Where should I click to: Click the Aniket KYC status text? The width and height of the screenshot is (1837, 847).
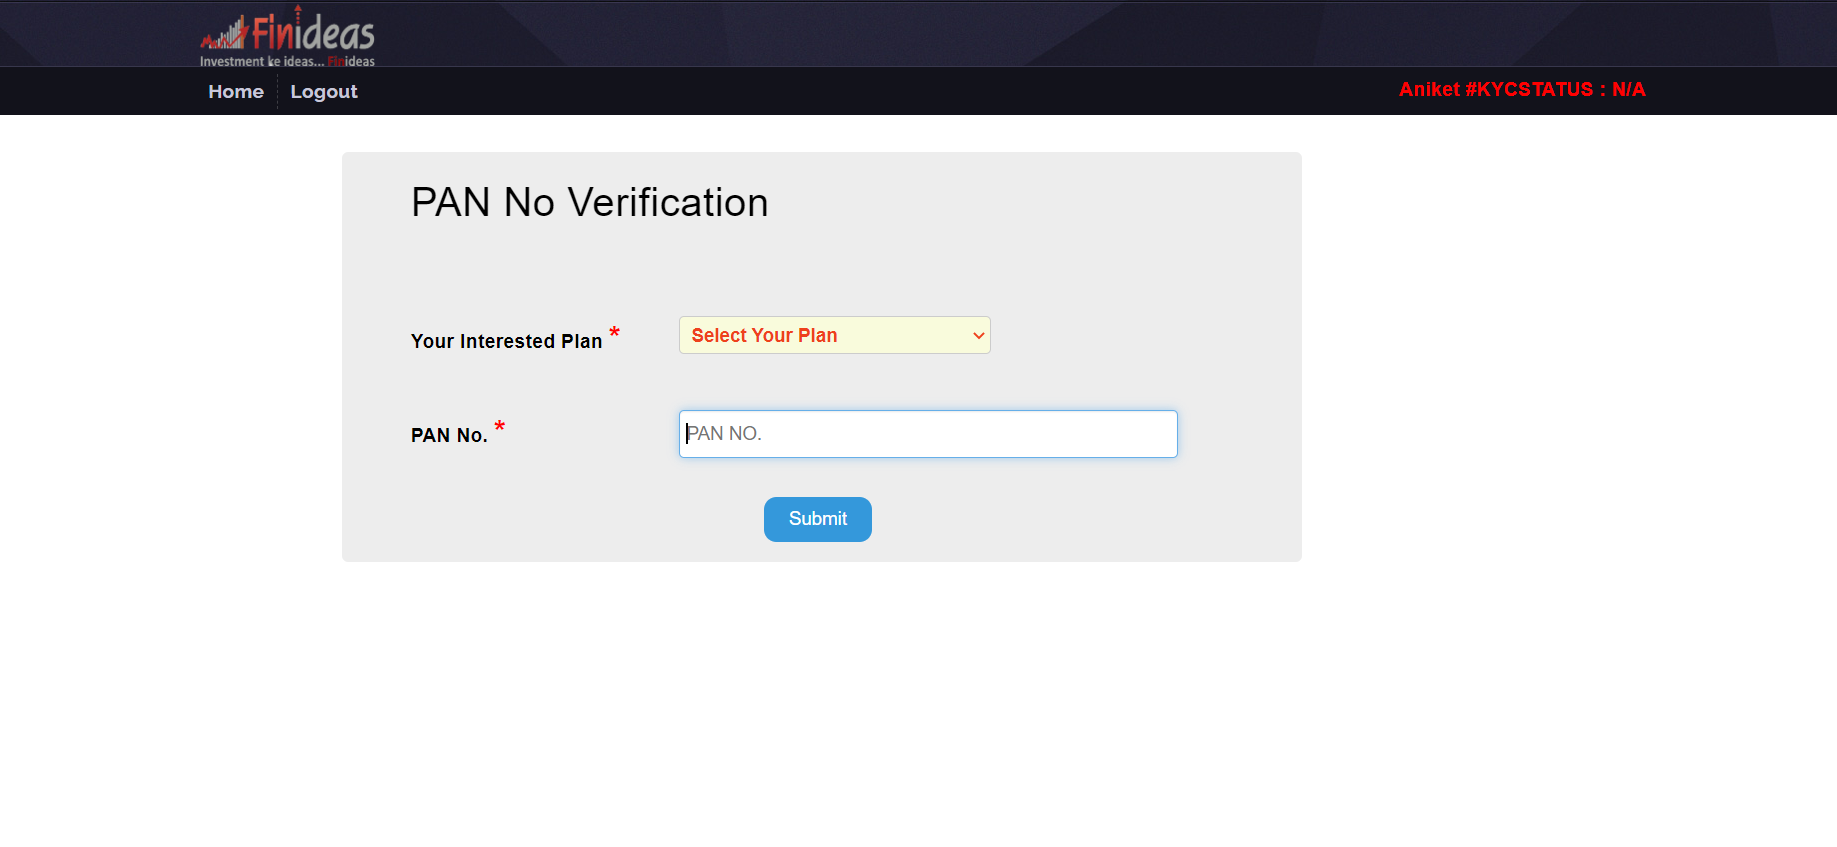pyautogui.click(x=1522, y=90)
